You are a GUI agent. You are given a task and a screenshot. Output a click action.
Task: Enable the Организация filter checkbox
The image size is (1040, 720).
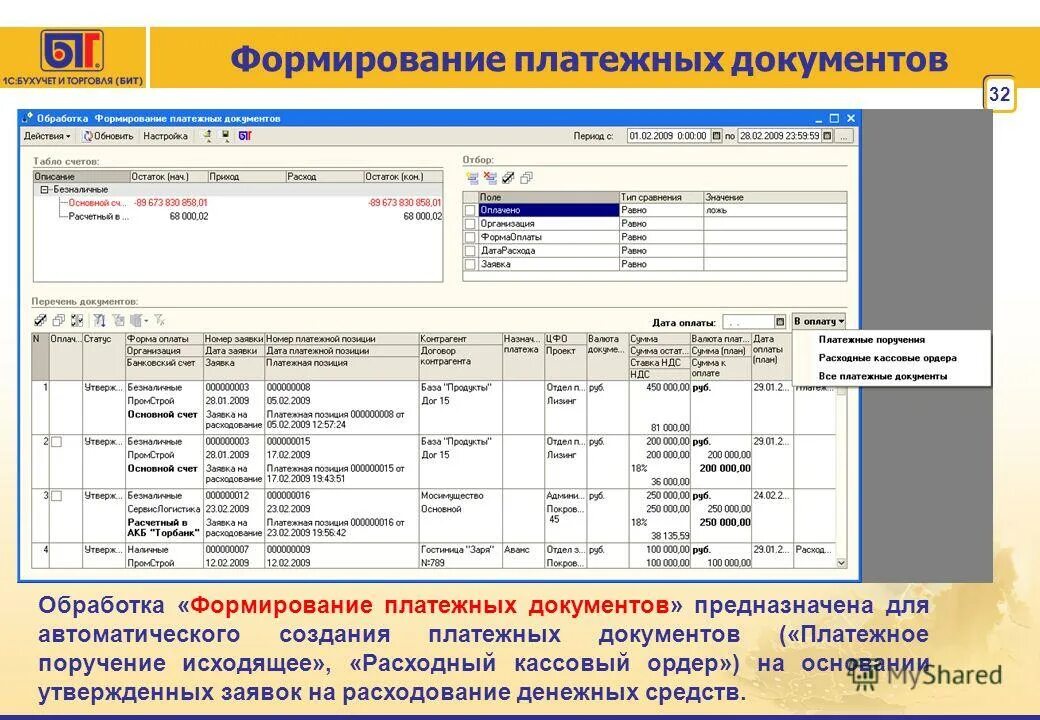(x=468, y=224)
